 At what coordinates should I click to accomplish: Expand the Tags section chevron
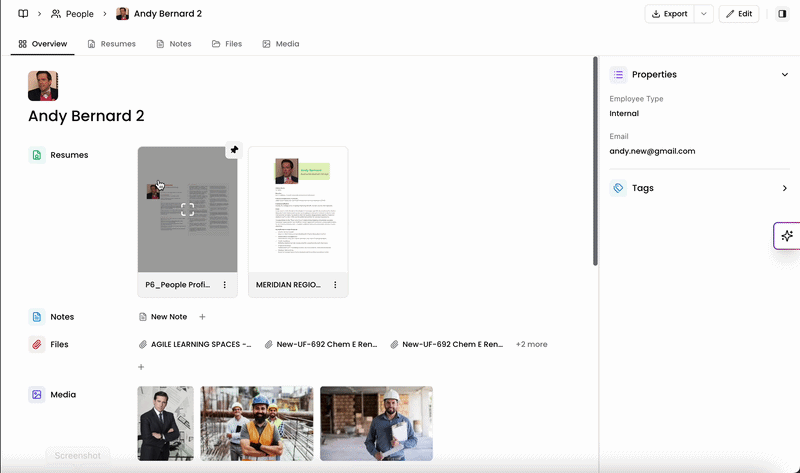coord(785,188)
